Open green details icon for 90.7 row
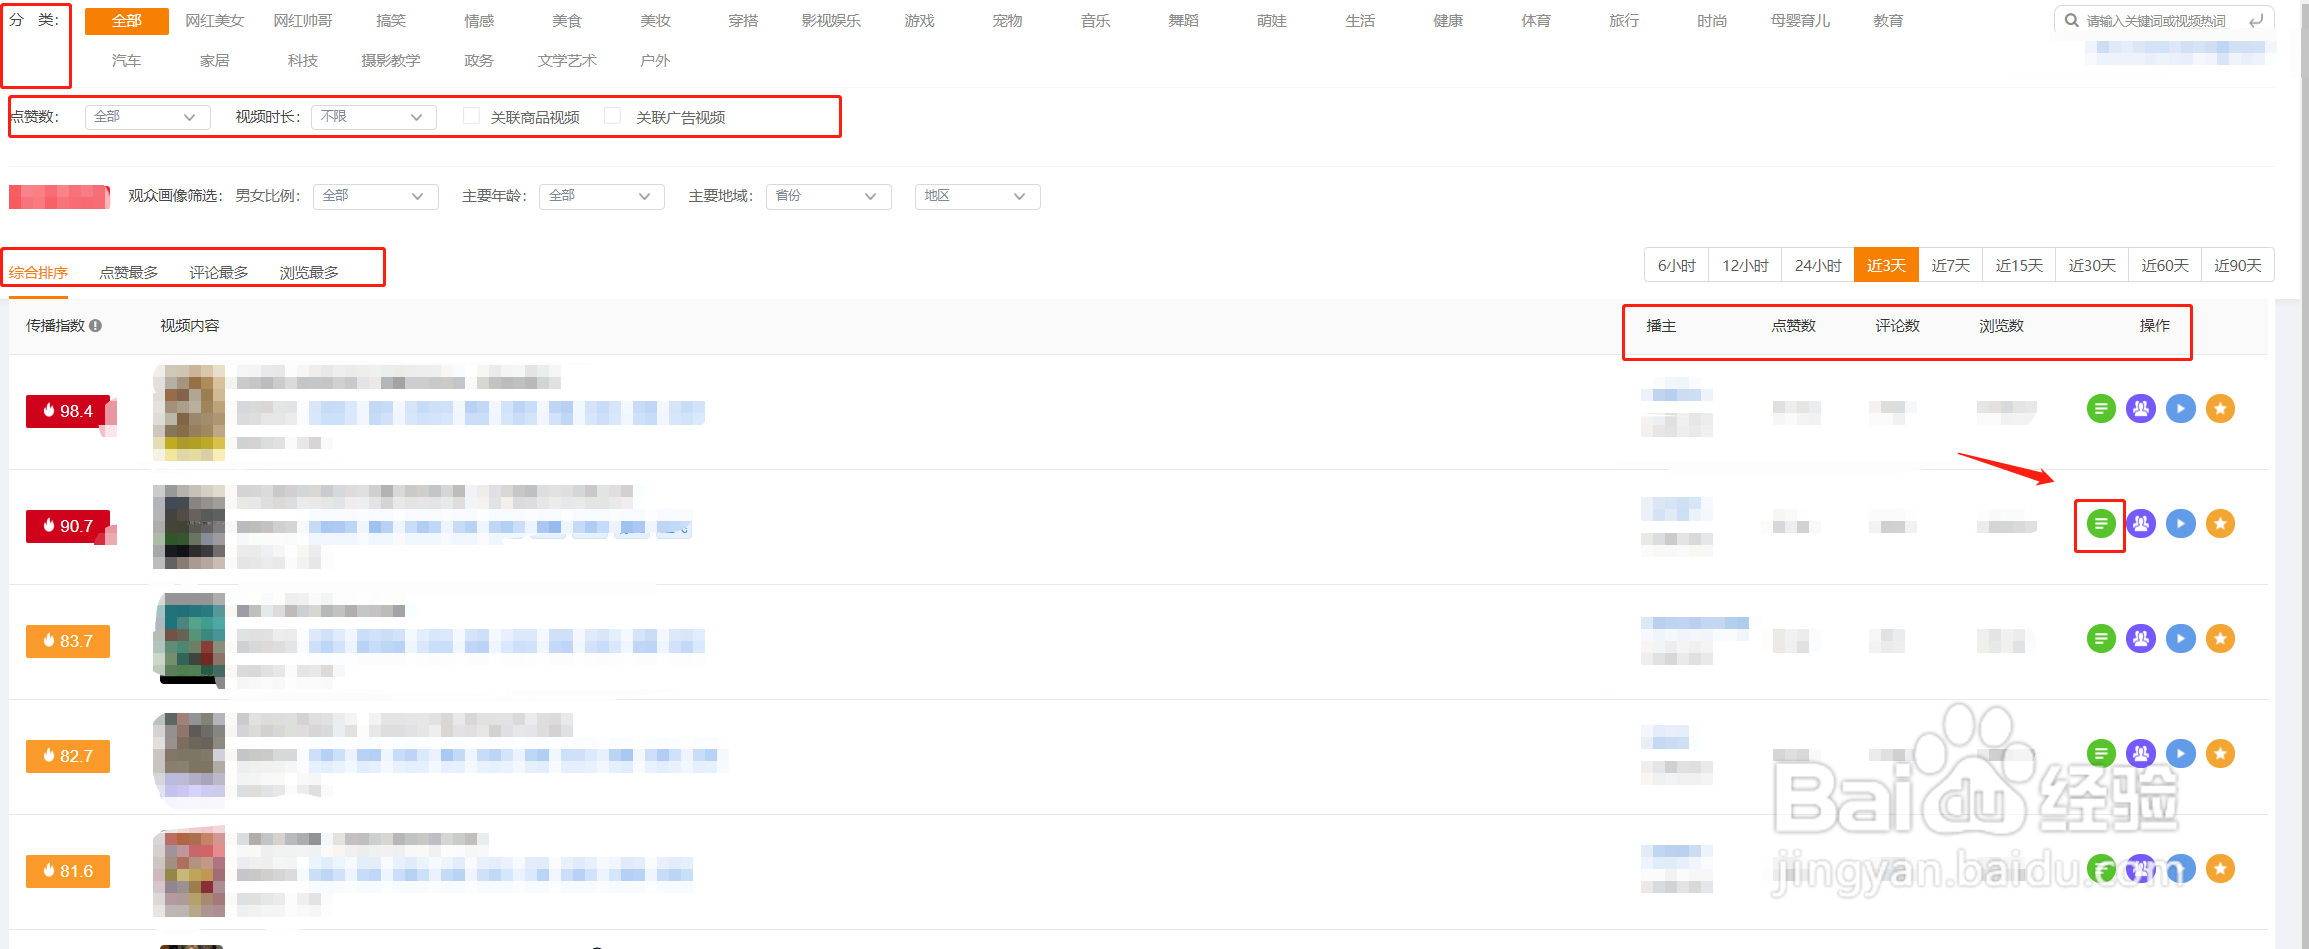The image size is (2309, 949). click(x=2101, y=524)
